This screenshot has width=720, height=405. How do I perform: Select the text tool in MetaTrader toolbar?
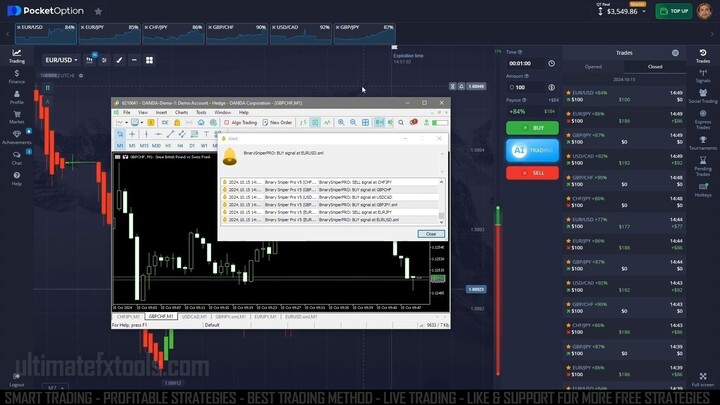pyautogui.click(x=206, y=134)
